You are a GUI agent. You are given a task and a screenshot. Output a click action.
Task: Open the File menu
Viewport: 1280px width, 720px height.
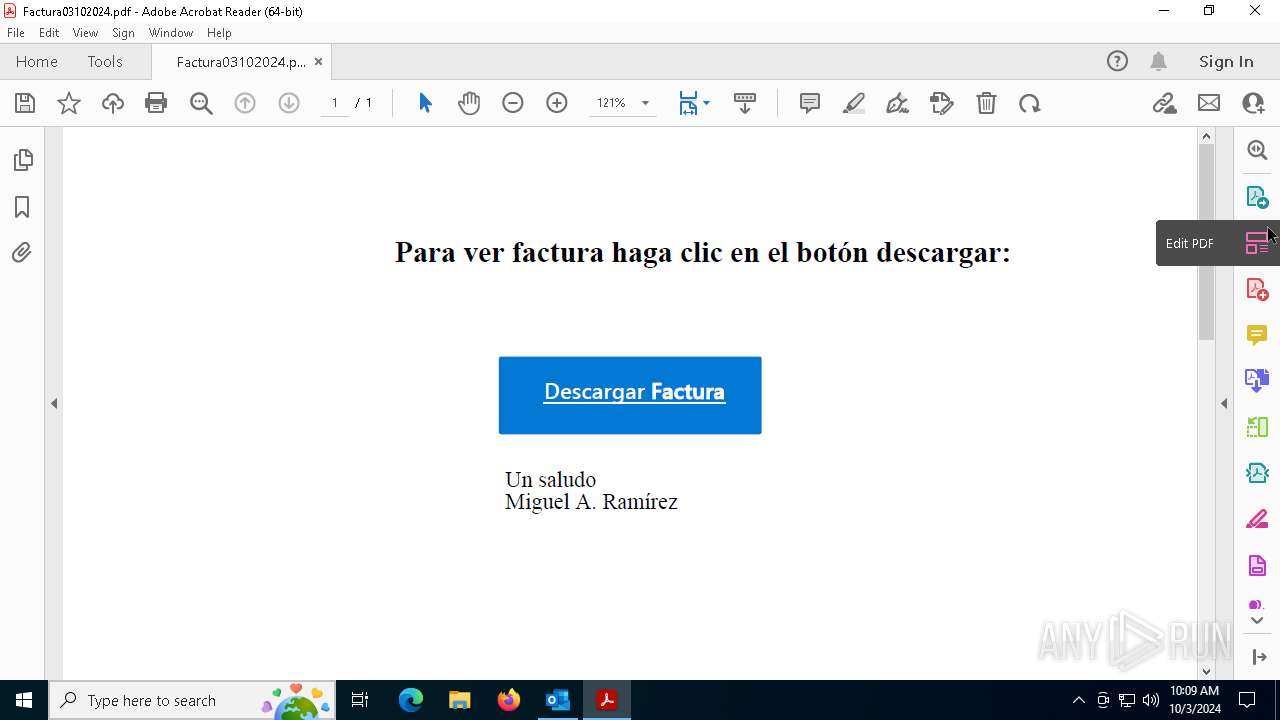pos(16,33)
